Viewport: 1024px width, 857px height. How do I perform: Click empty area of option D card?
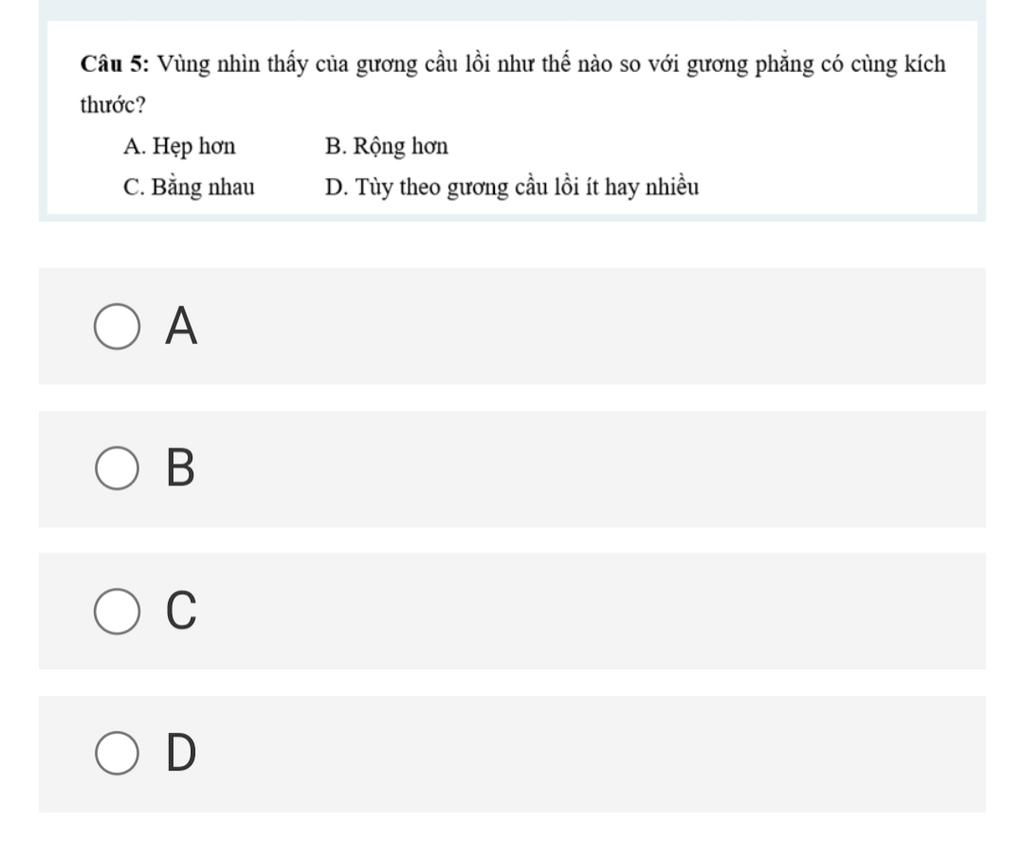588,754
